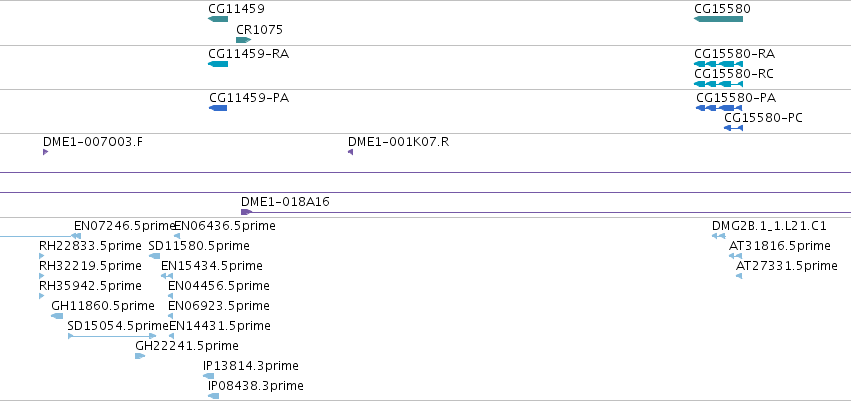Select the CG15580 gene bar
The image size is (851, 401).
719,19
